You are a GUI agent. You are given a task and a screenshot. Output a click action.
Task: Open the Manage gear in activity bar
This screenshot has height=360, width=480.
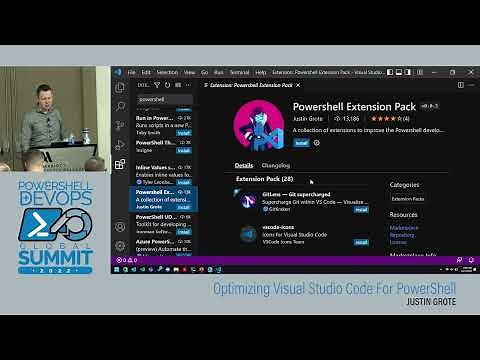120,246
